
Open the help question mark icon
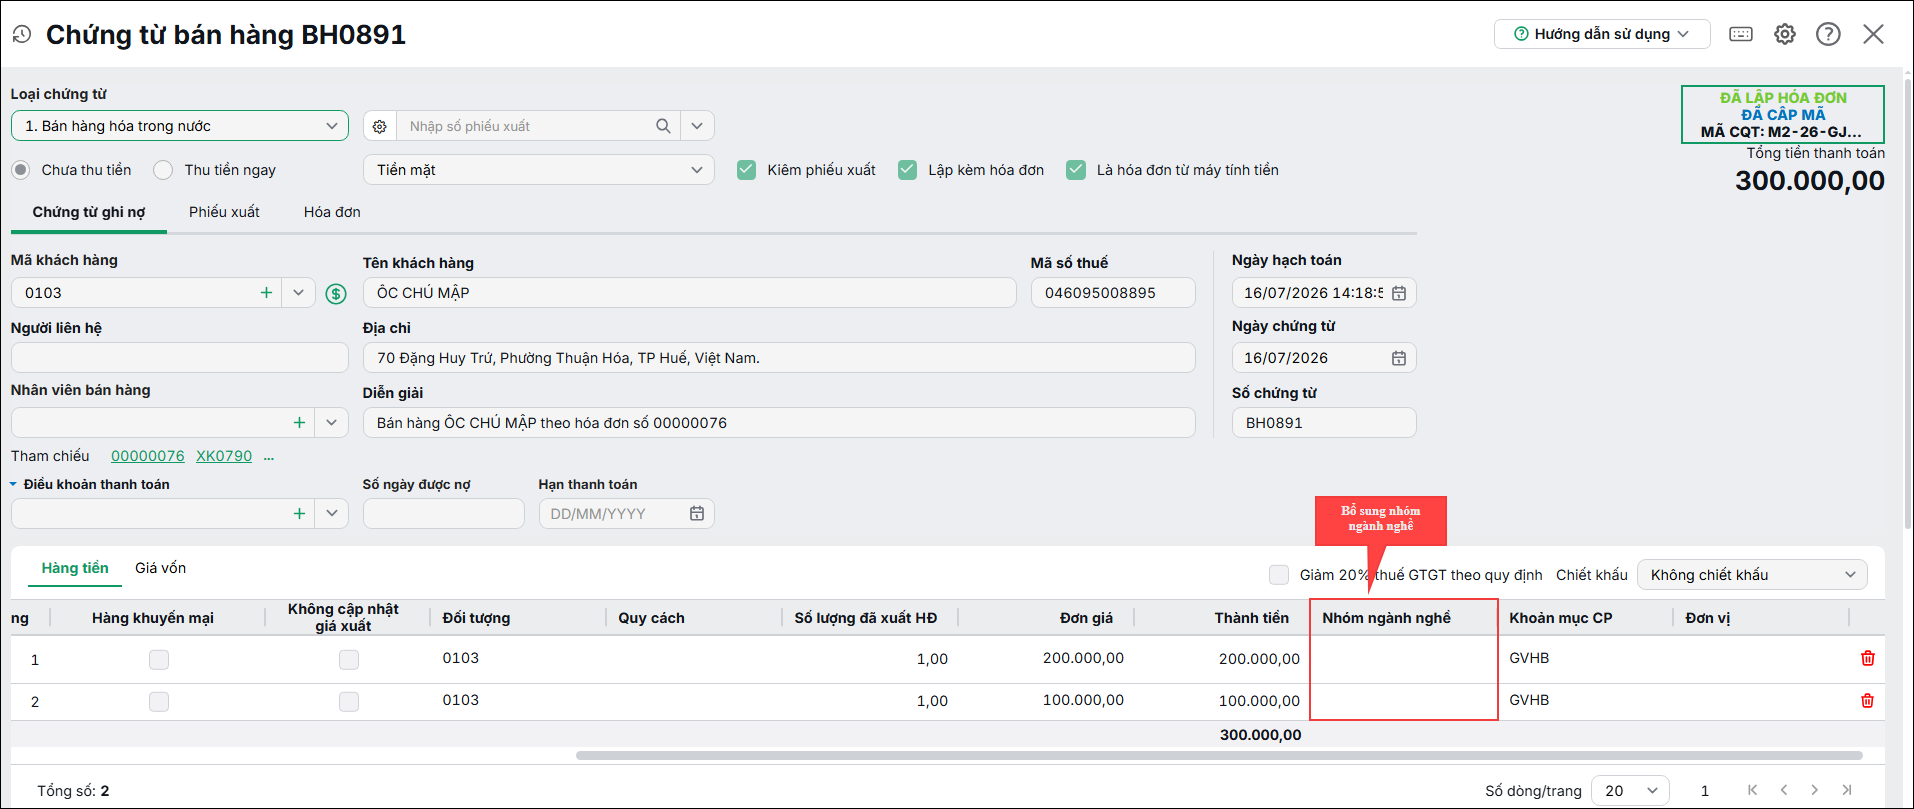coord(1828,34)
